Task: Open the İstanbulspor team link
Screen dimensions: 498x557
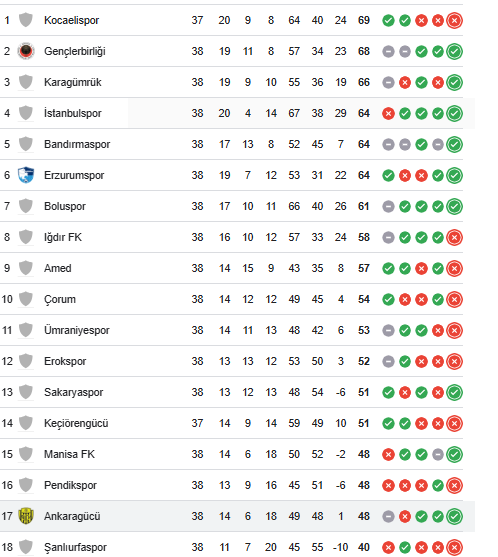Action: click(72, 113)
